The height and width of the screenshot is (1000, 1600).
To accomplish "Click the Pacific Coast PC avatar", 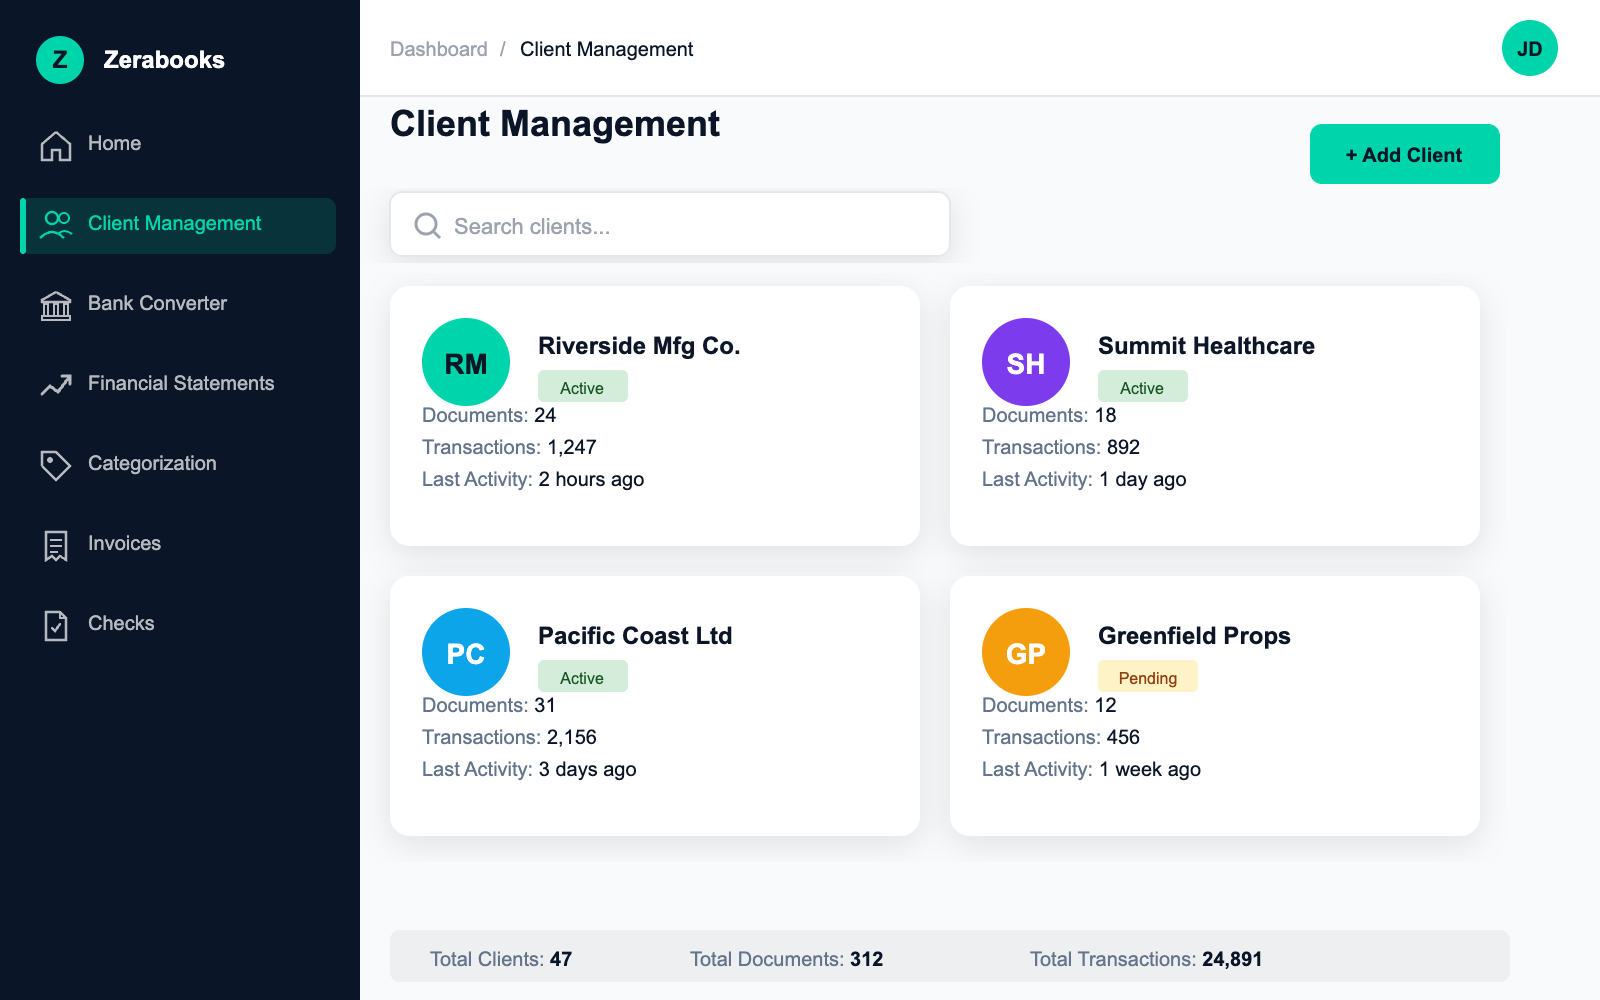I will 466,652.
